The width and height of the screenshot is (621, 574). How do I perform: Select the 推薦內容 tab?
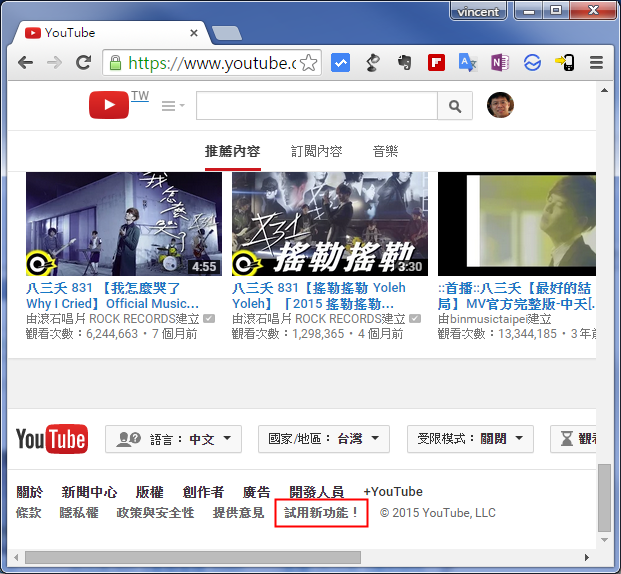tap(232, 151)
